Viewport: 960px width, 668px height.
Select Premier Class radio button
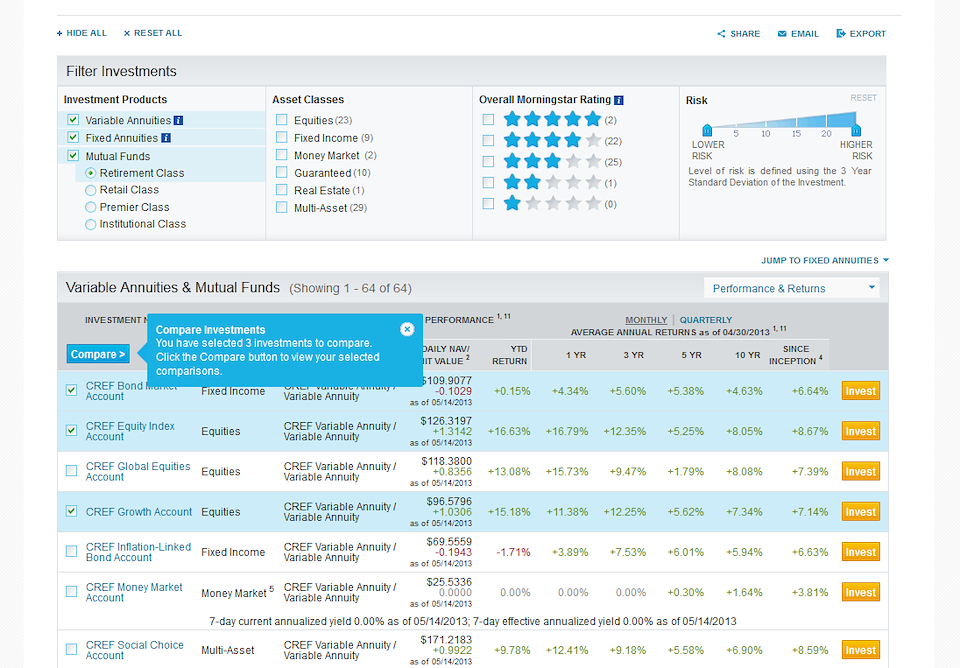point(91,208)
